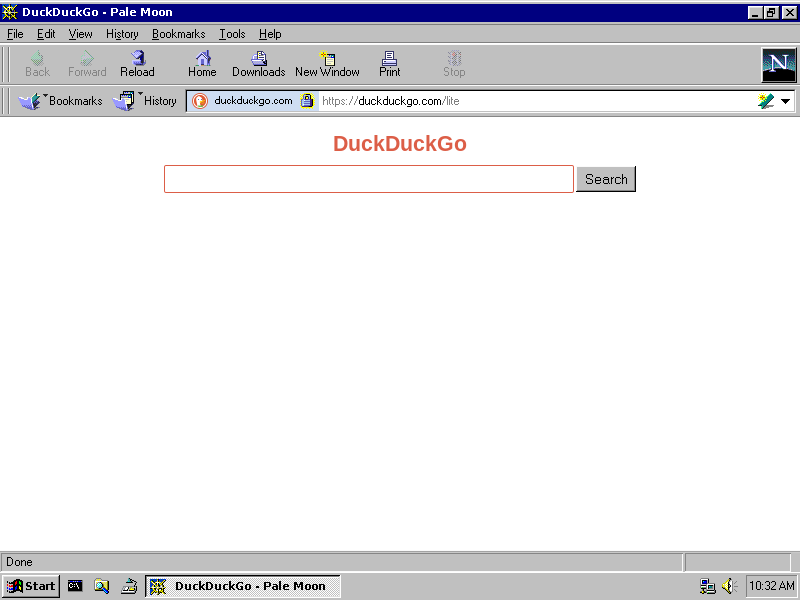Screen dimensions: 800x600
Task: Click the DuckDuckGo heading
Action: [x=399, y=143]
